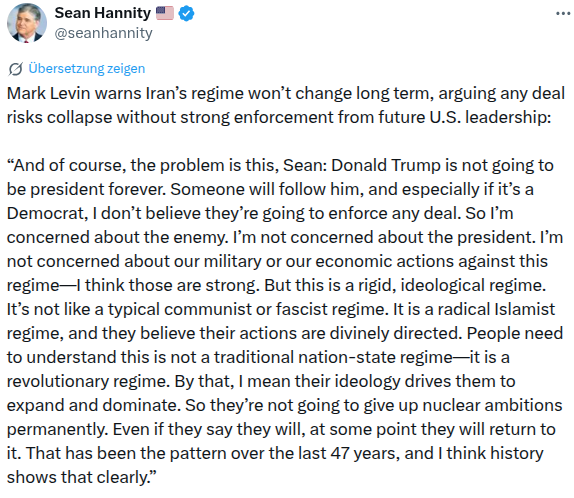574x498 pixels.
Task: Click the US flag emoji beside the name
Action: click(x=165, y=13)
